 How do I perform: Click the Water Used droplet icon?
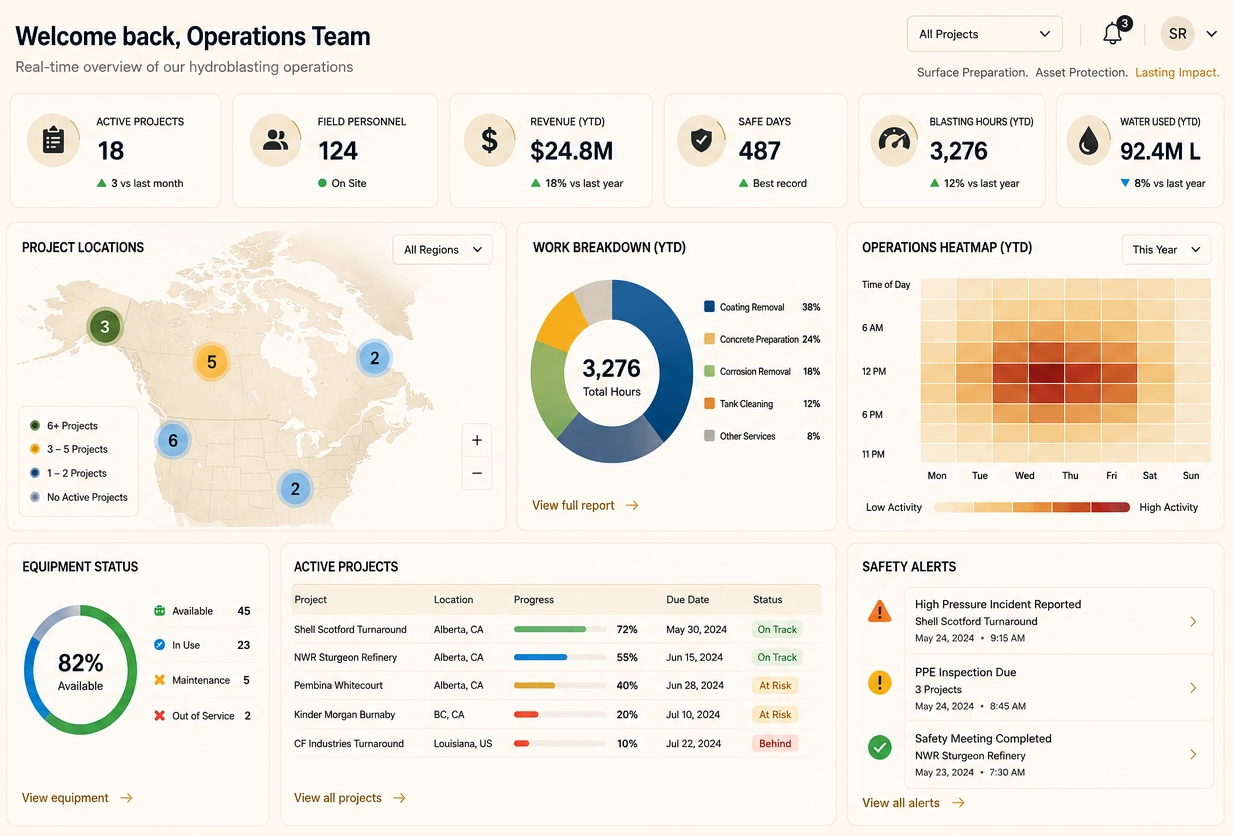[1089, 140]
